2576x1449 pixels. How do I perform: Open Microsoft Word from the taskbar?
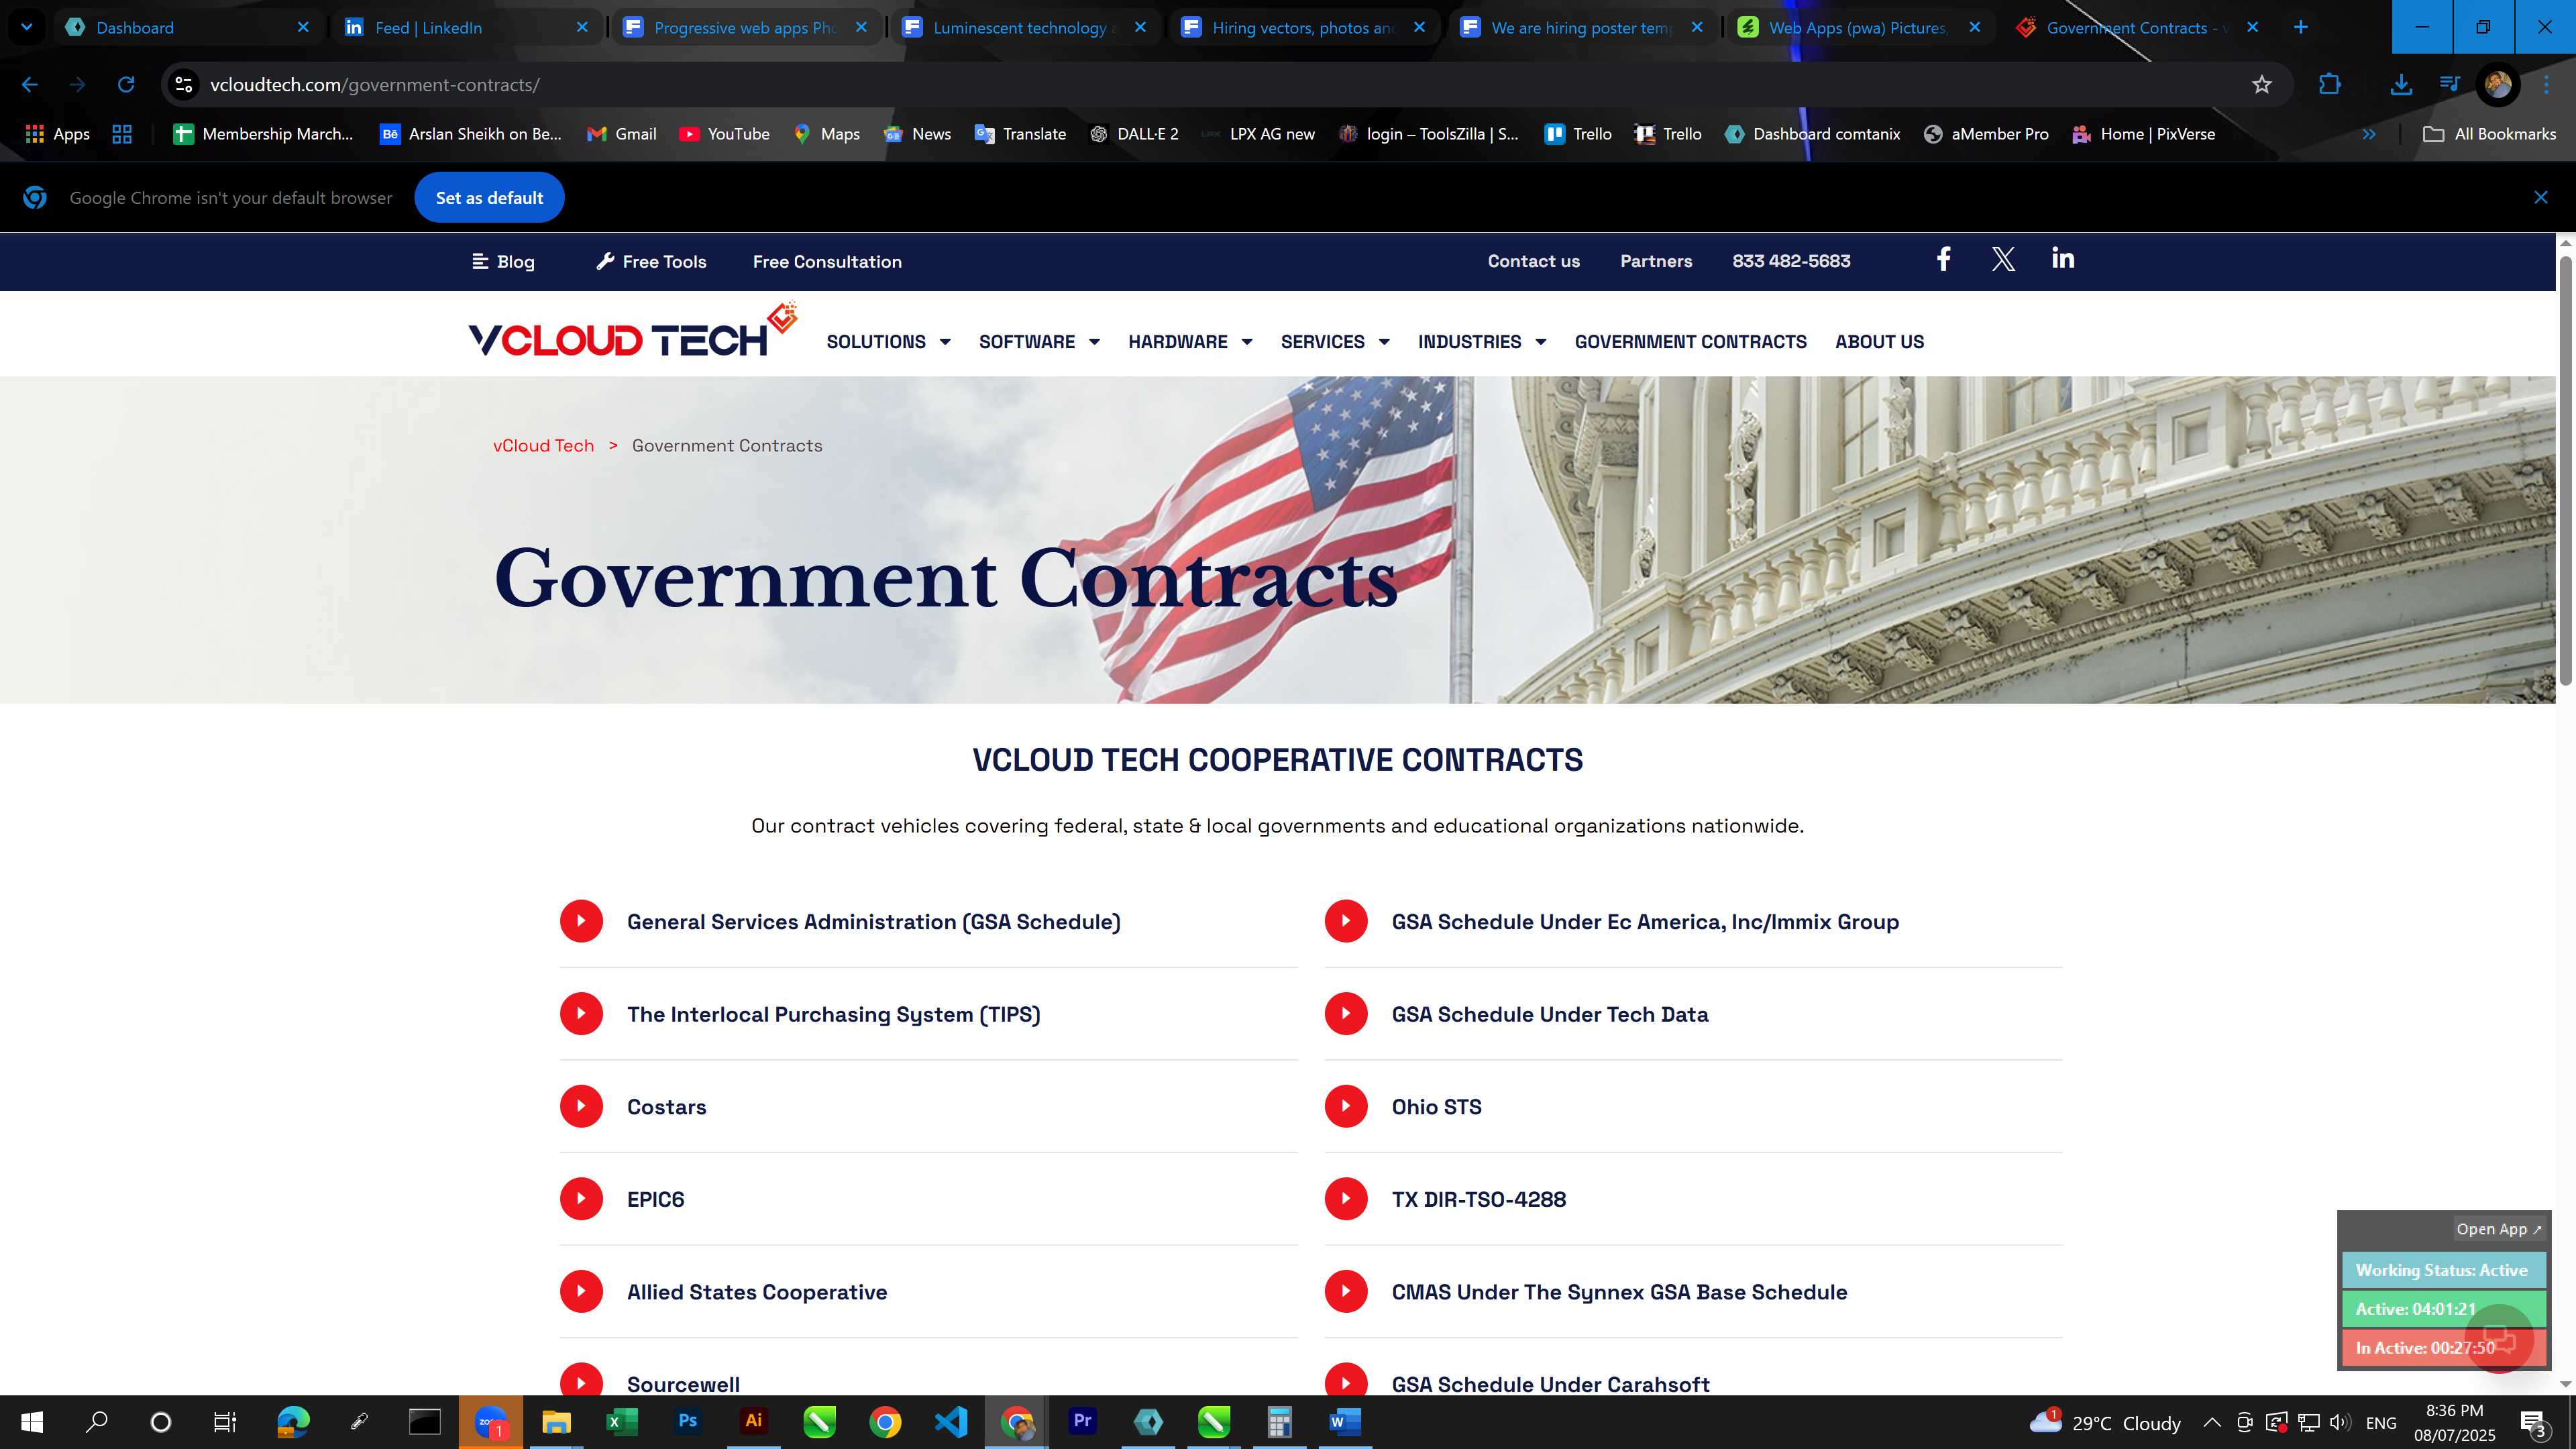pyautogui.click(x=1345, y=1422)
